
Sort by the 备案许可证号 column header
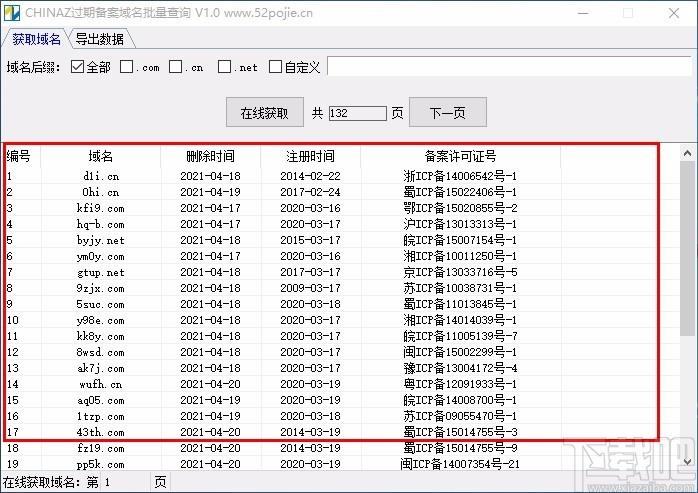[x=460, y=156]
